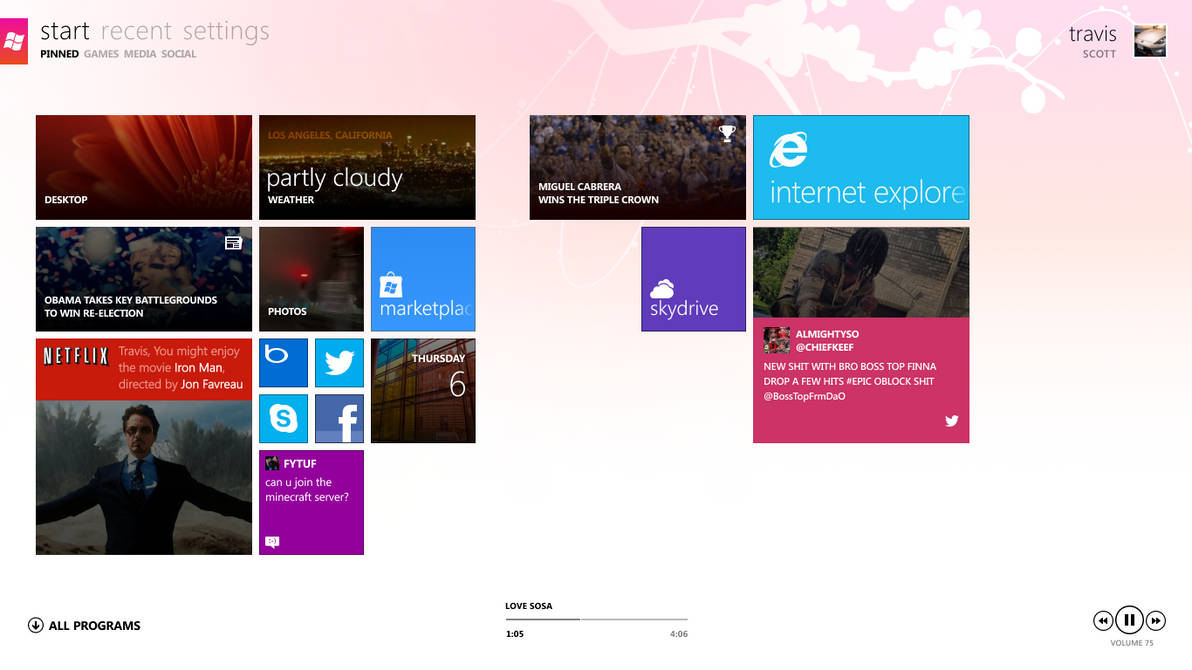
Task: Skip to the next track
Action: pos(1156,620)
